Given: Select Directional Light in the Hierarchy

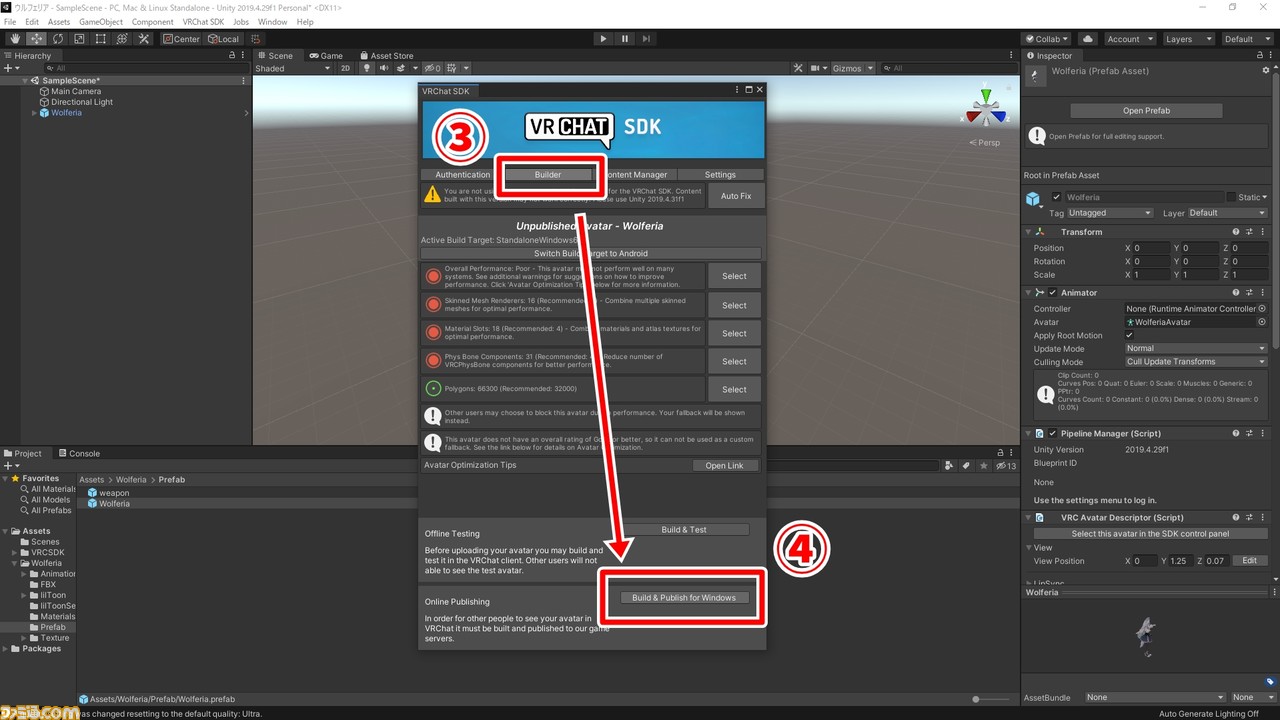Looking at the screenshot, I should tap(81, 102).
